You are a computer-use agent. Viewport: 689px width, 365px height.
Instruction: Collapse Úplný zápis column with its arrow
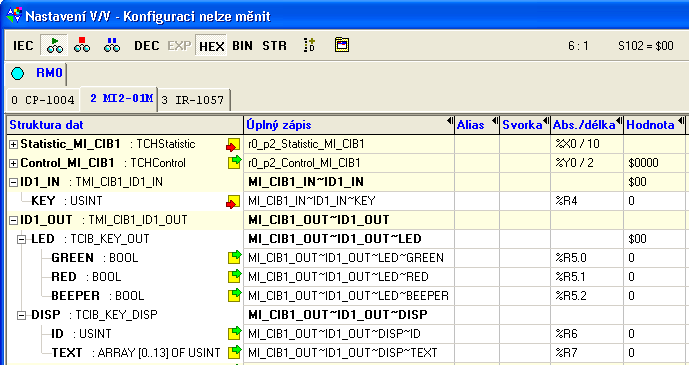(450, 120)
